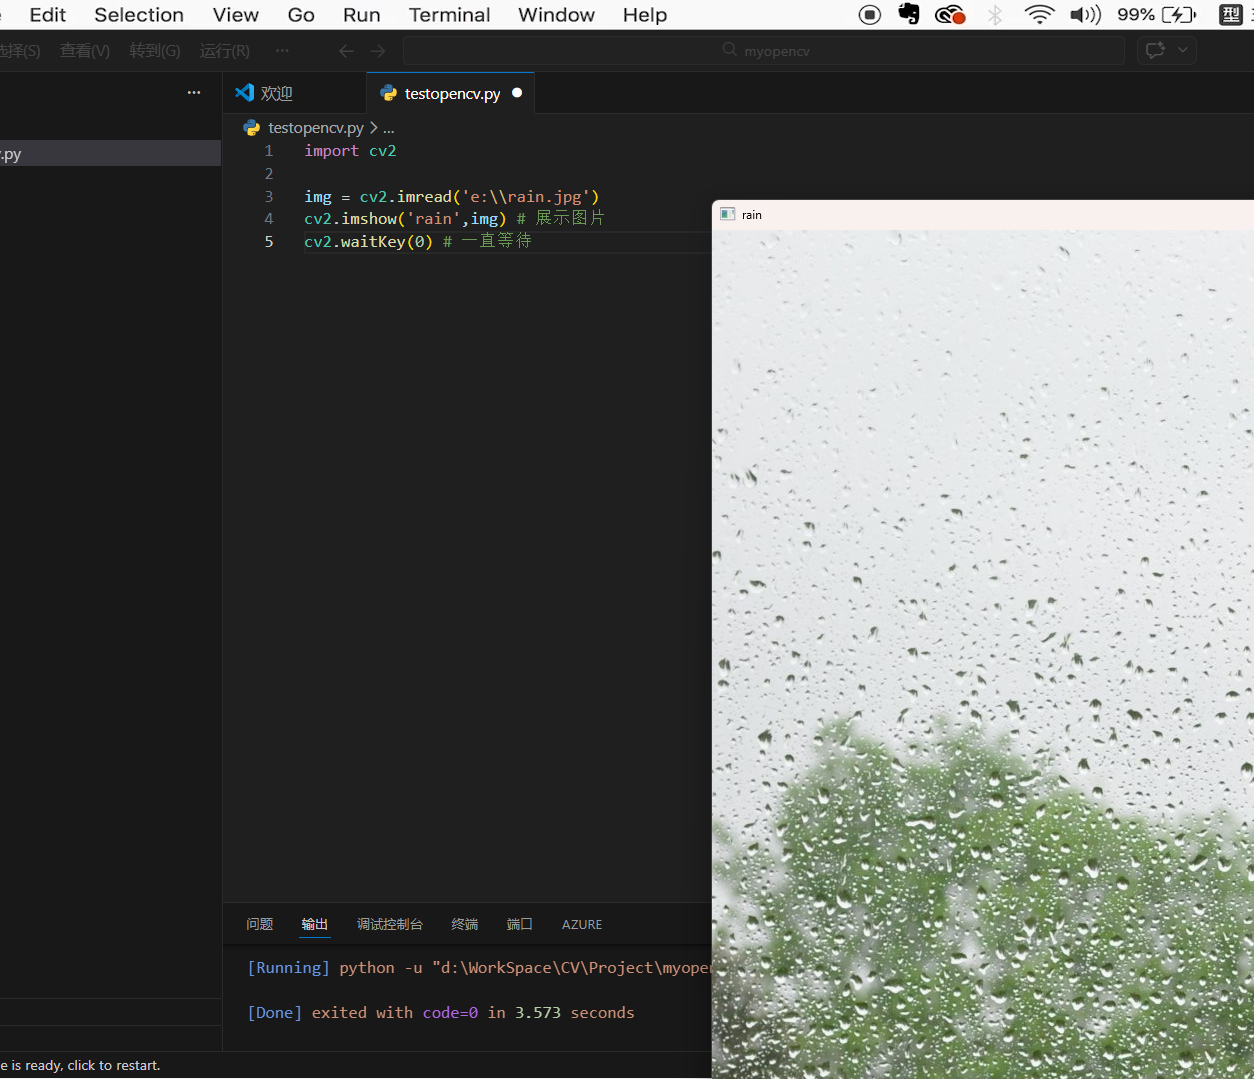Click the myopencv search box
Image resolution: width=1254 pixels, height=1079 pixels.
pyautogui.click(x=764, y=51)
